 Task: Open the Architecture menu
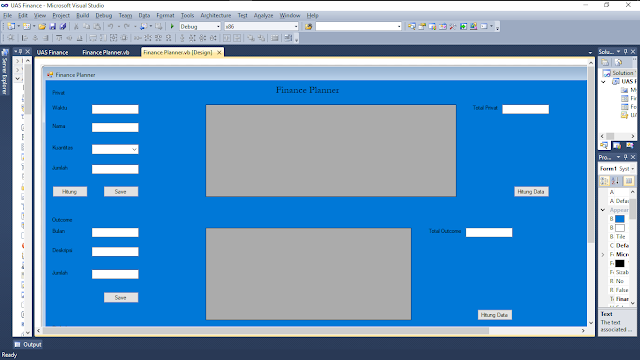216,16
